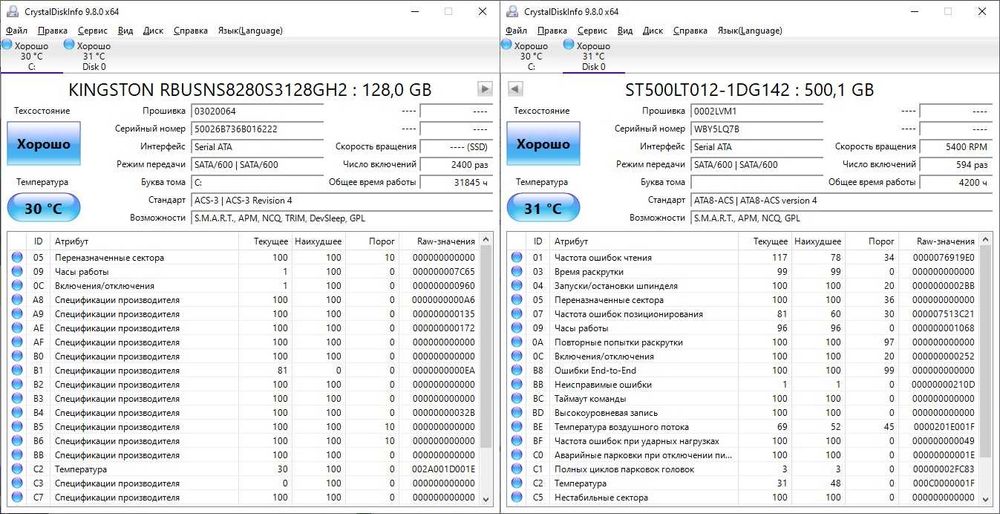Open Сервис menu in left window
This screenshot has height=514, width=1000.
click(x=92, y=30)
